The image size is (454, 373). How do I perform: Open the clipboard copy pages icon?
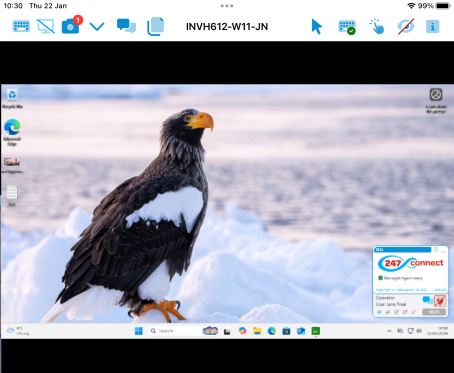click(156, 26)
